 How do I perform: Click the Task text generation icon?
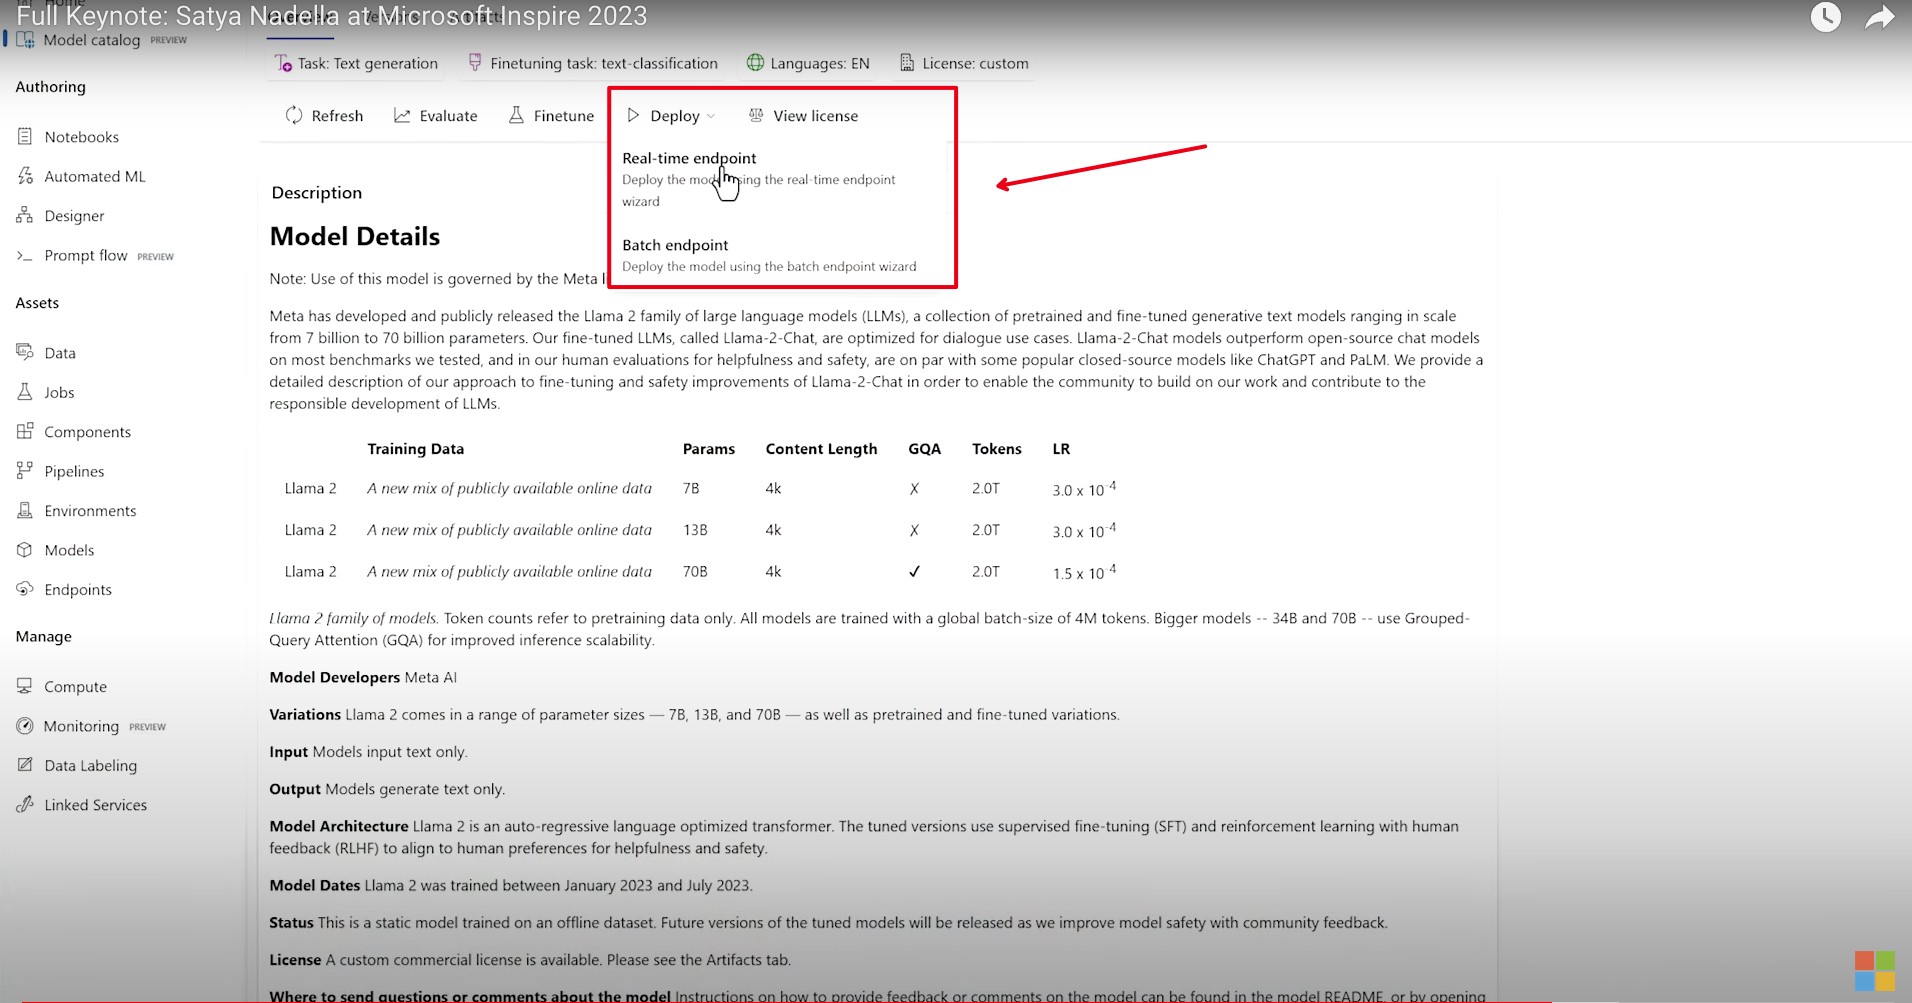[283, 63]
